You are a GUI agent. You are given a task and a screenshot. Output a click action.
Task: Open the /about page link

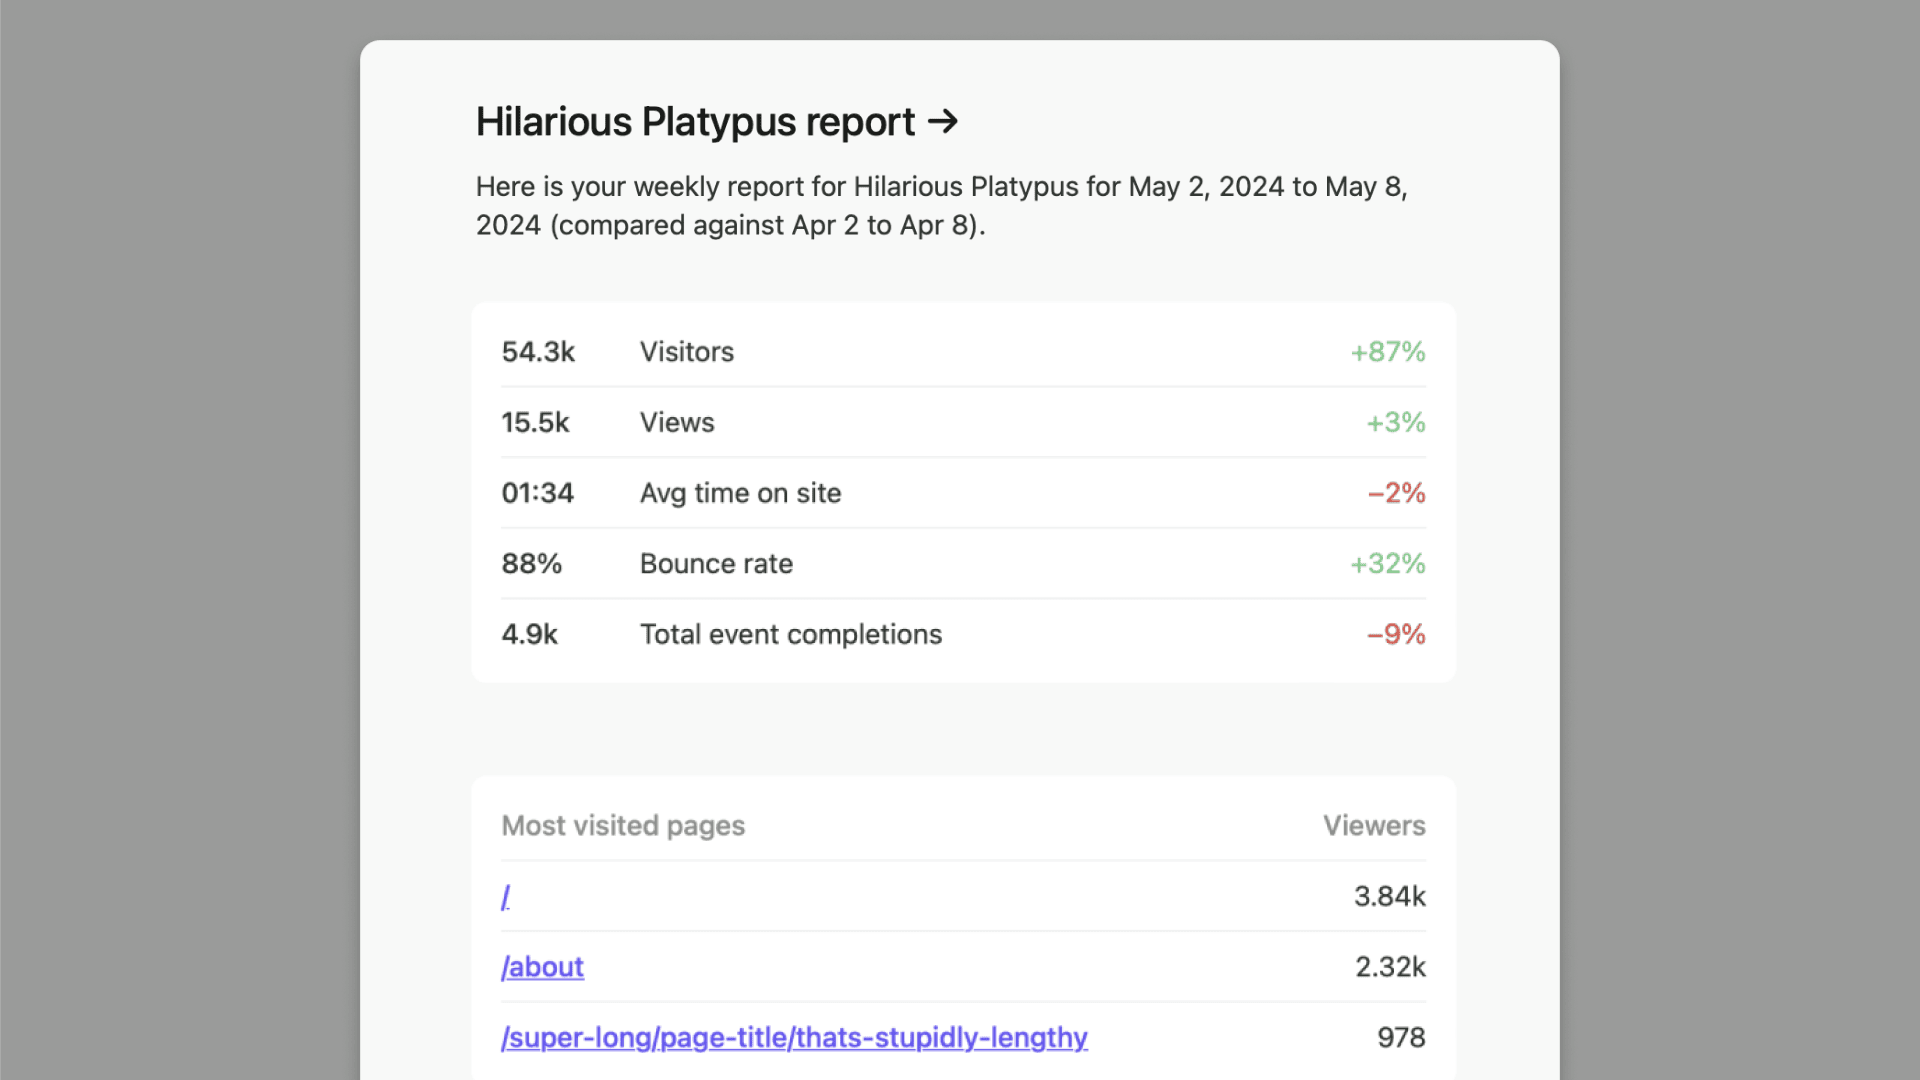(x=542, y=967)
